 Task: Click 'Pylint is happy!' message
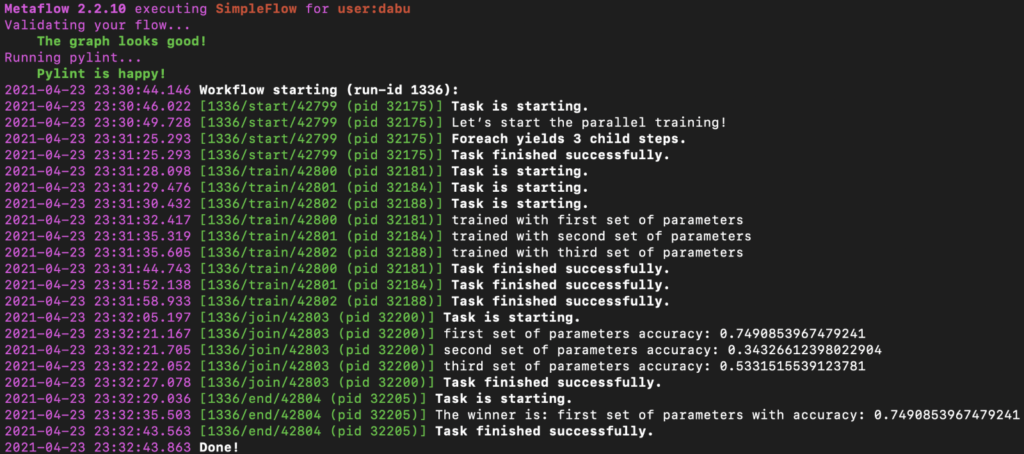[x=101, y=74]
